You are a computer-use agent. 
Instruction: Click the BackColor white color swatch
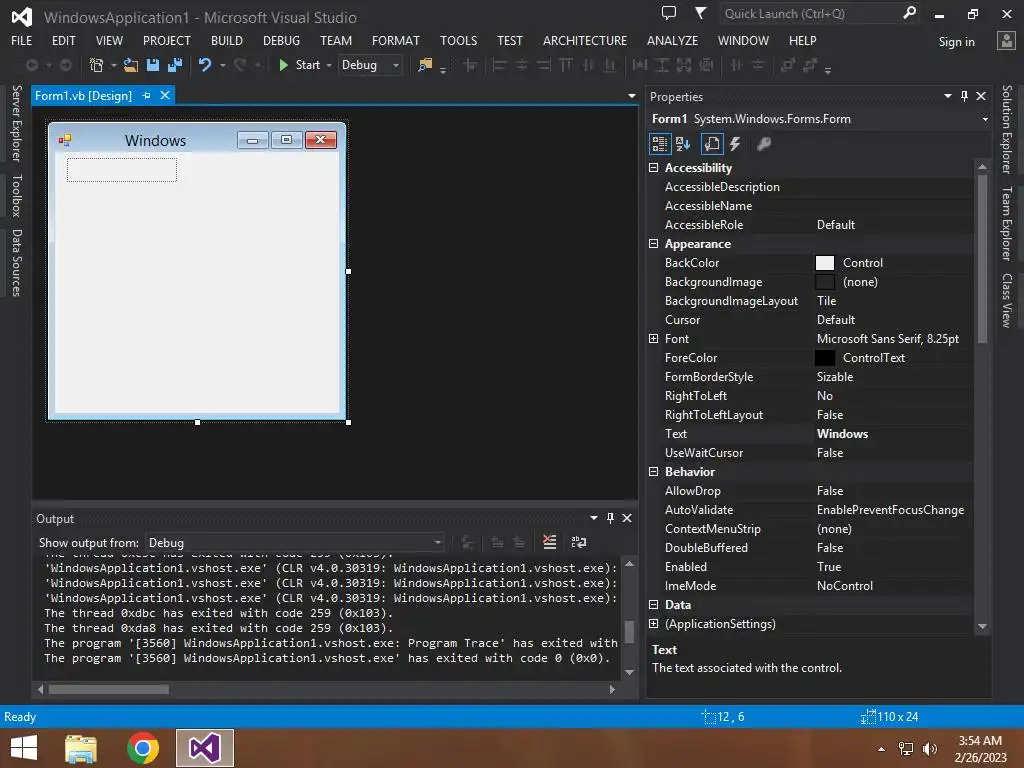pyautogui.click(x=825, y=263)
